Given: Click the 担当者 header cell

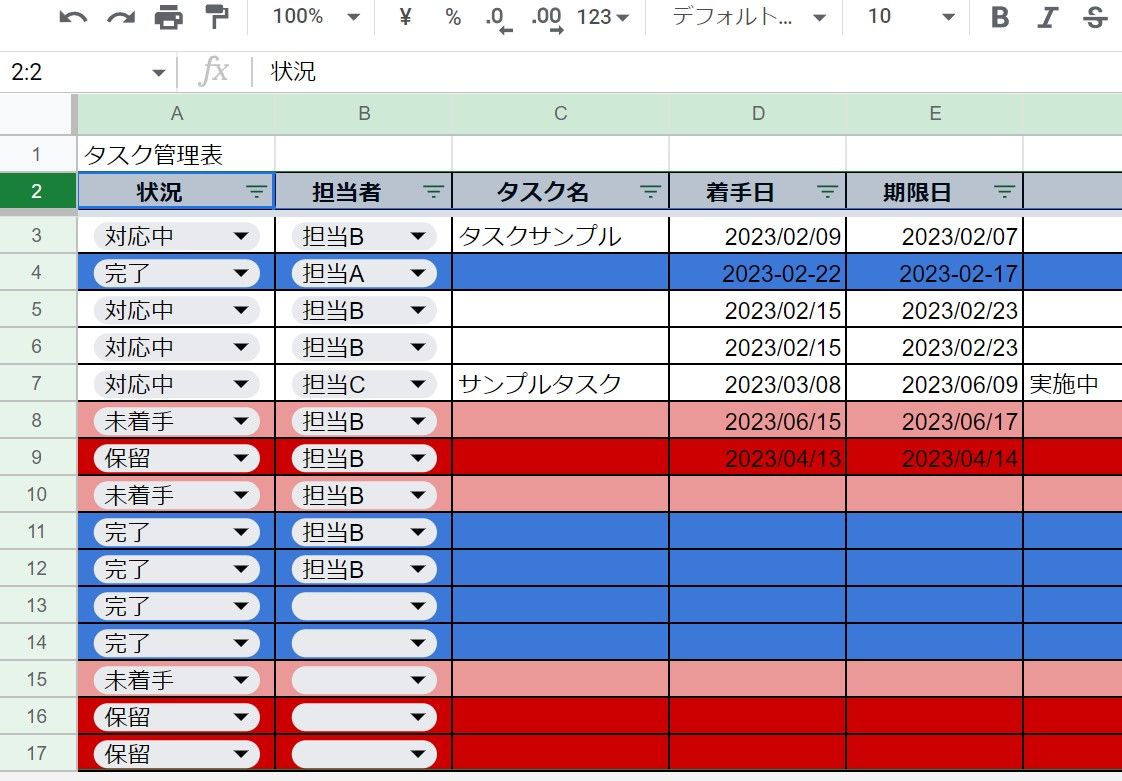Looking at the screenshot, I should point(364,191).
